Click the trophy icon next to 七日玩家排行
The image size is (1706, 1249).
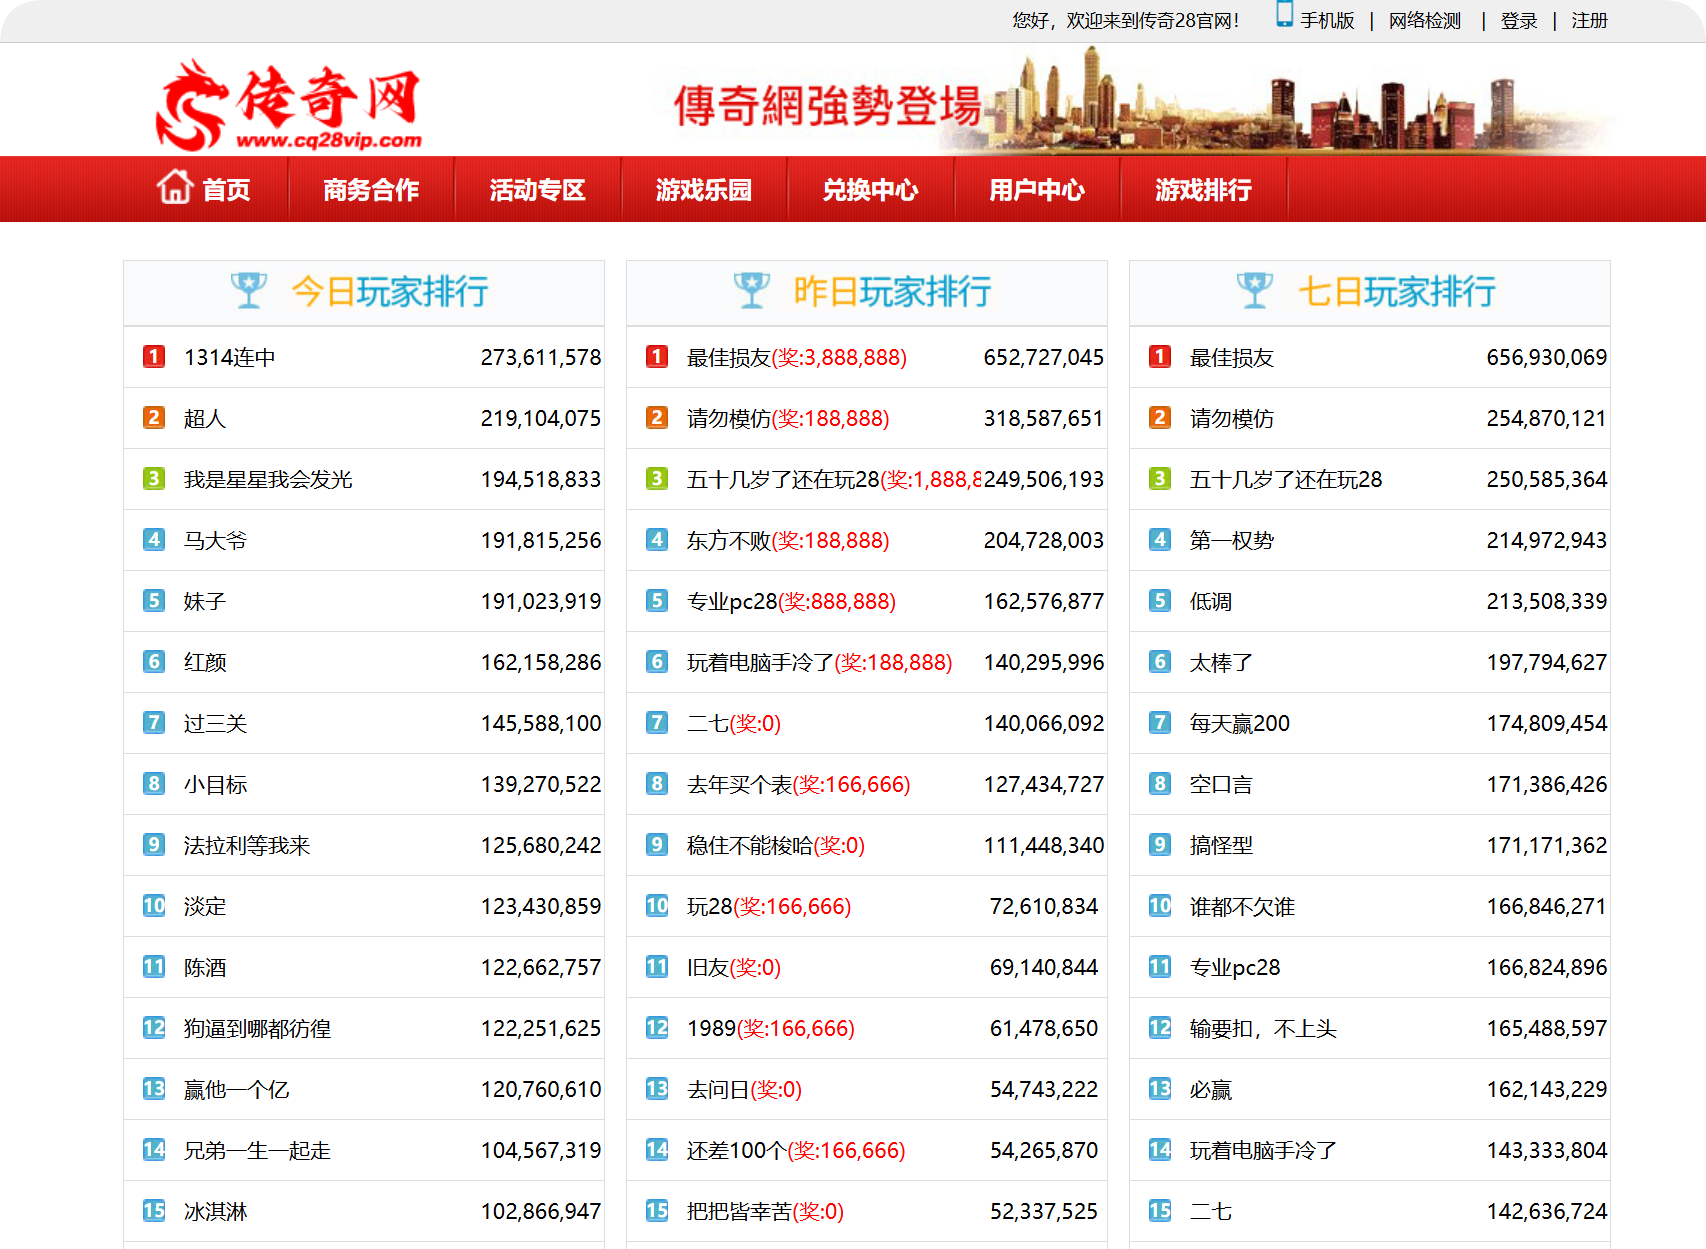(x=1255, y=291)
